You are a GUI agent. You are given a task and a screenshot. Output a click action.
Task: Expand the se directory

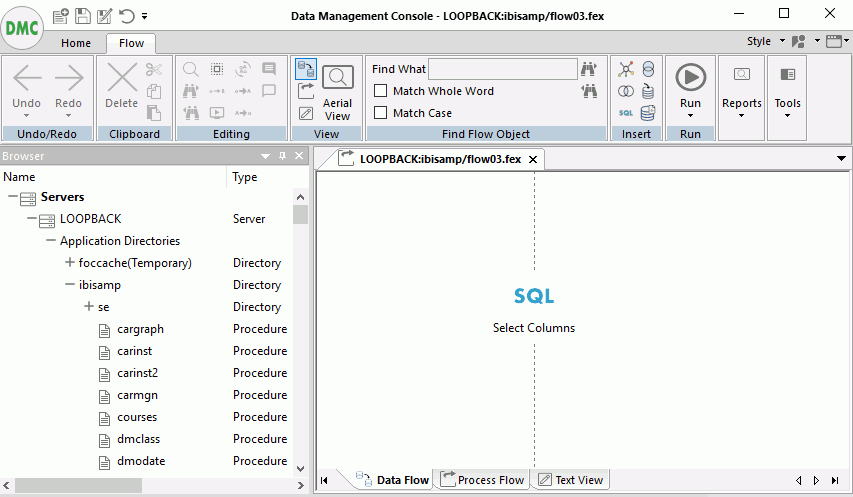pyautogui.click(x=89, y=306)
